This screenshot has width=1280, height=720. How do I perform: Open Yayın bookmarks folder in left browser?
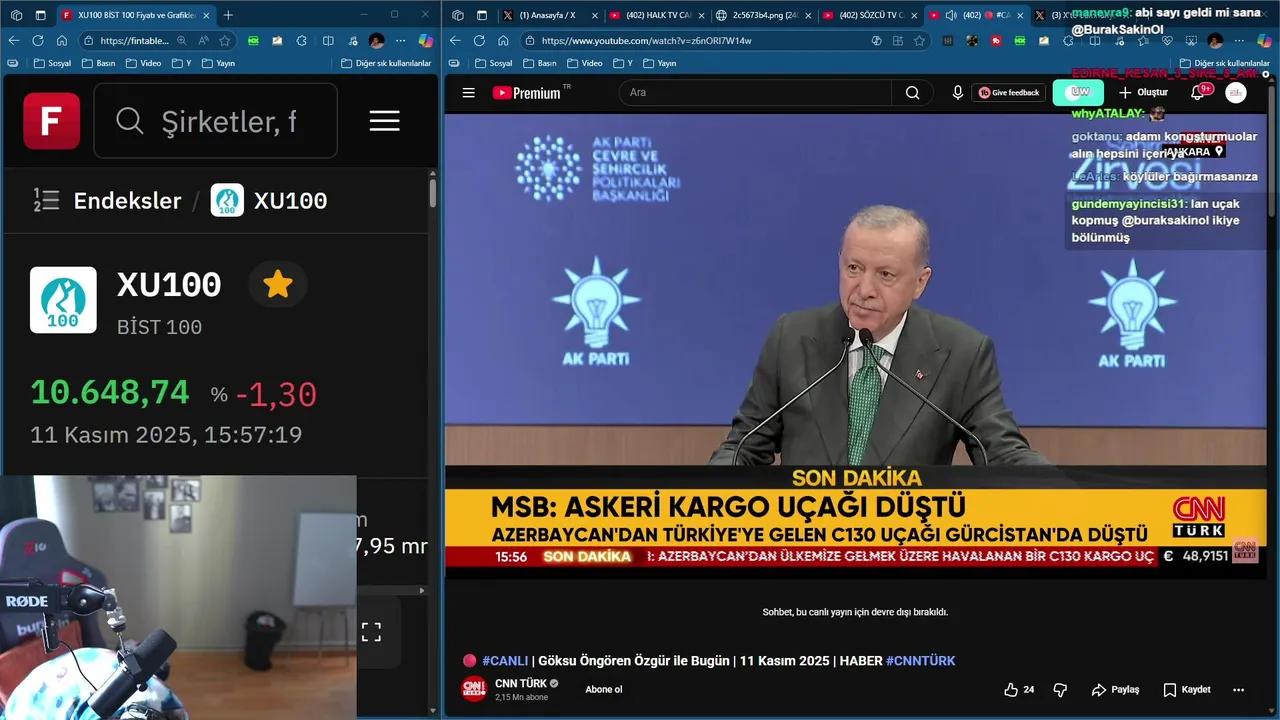[219, 63]
